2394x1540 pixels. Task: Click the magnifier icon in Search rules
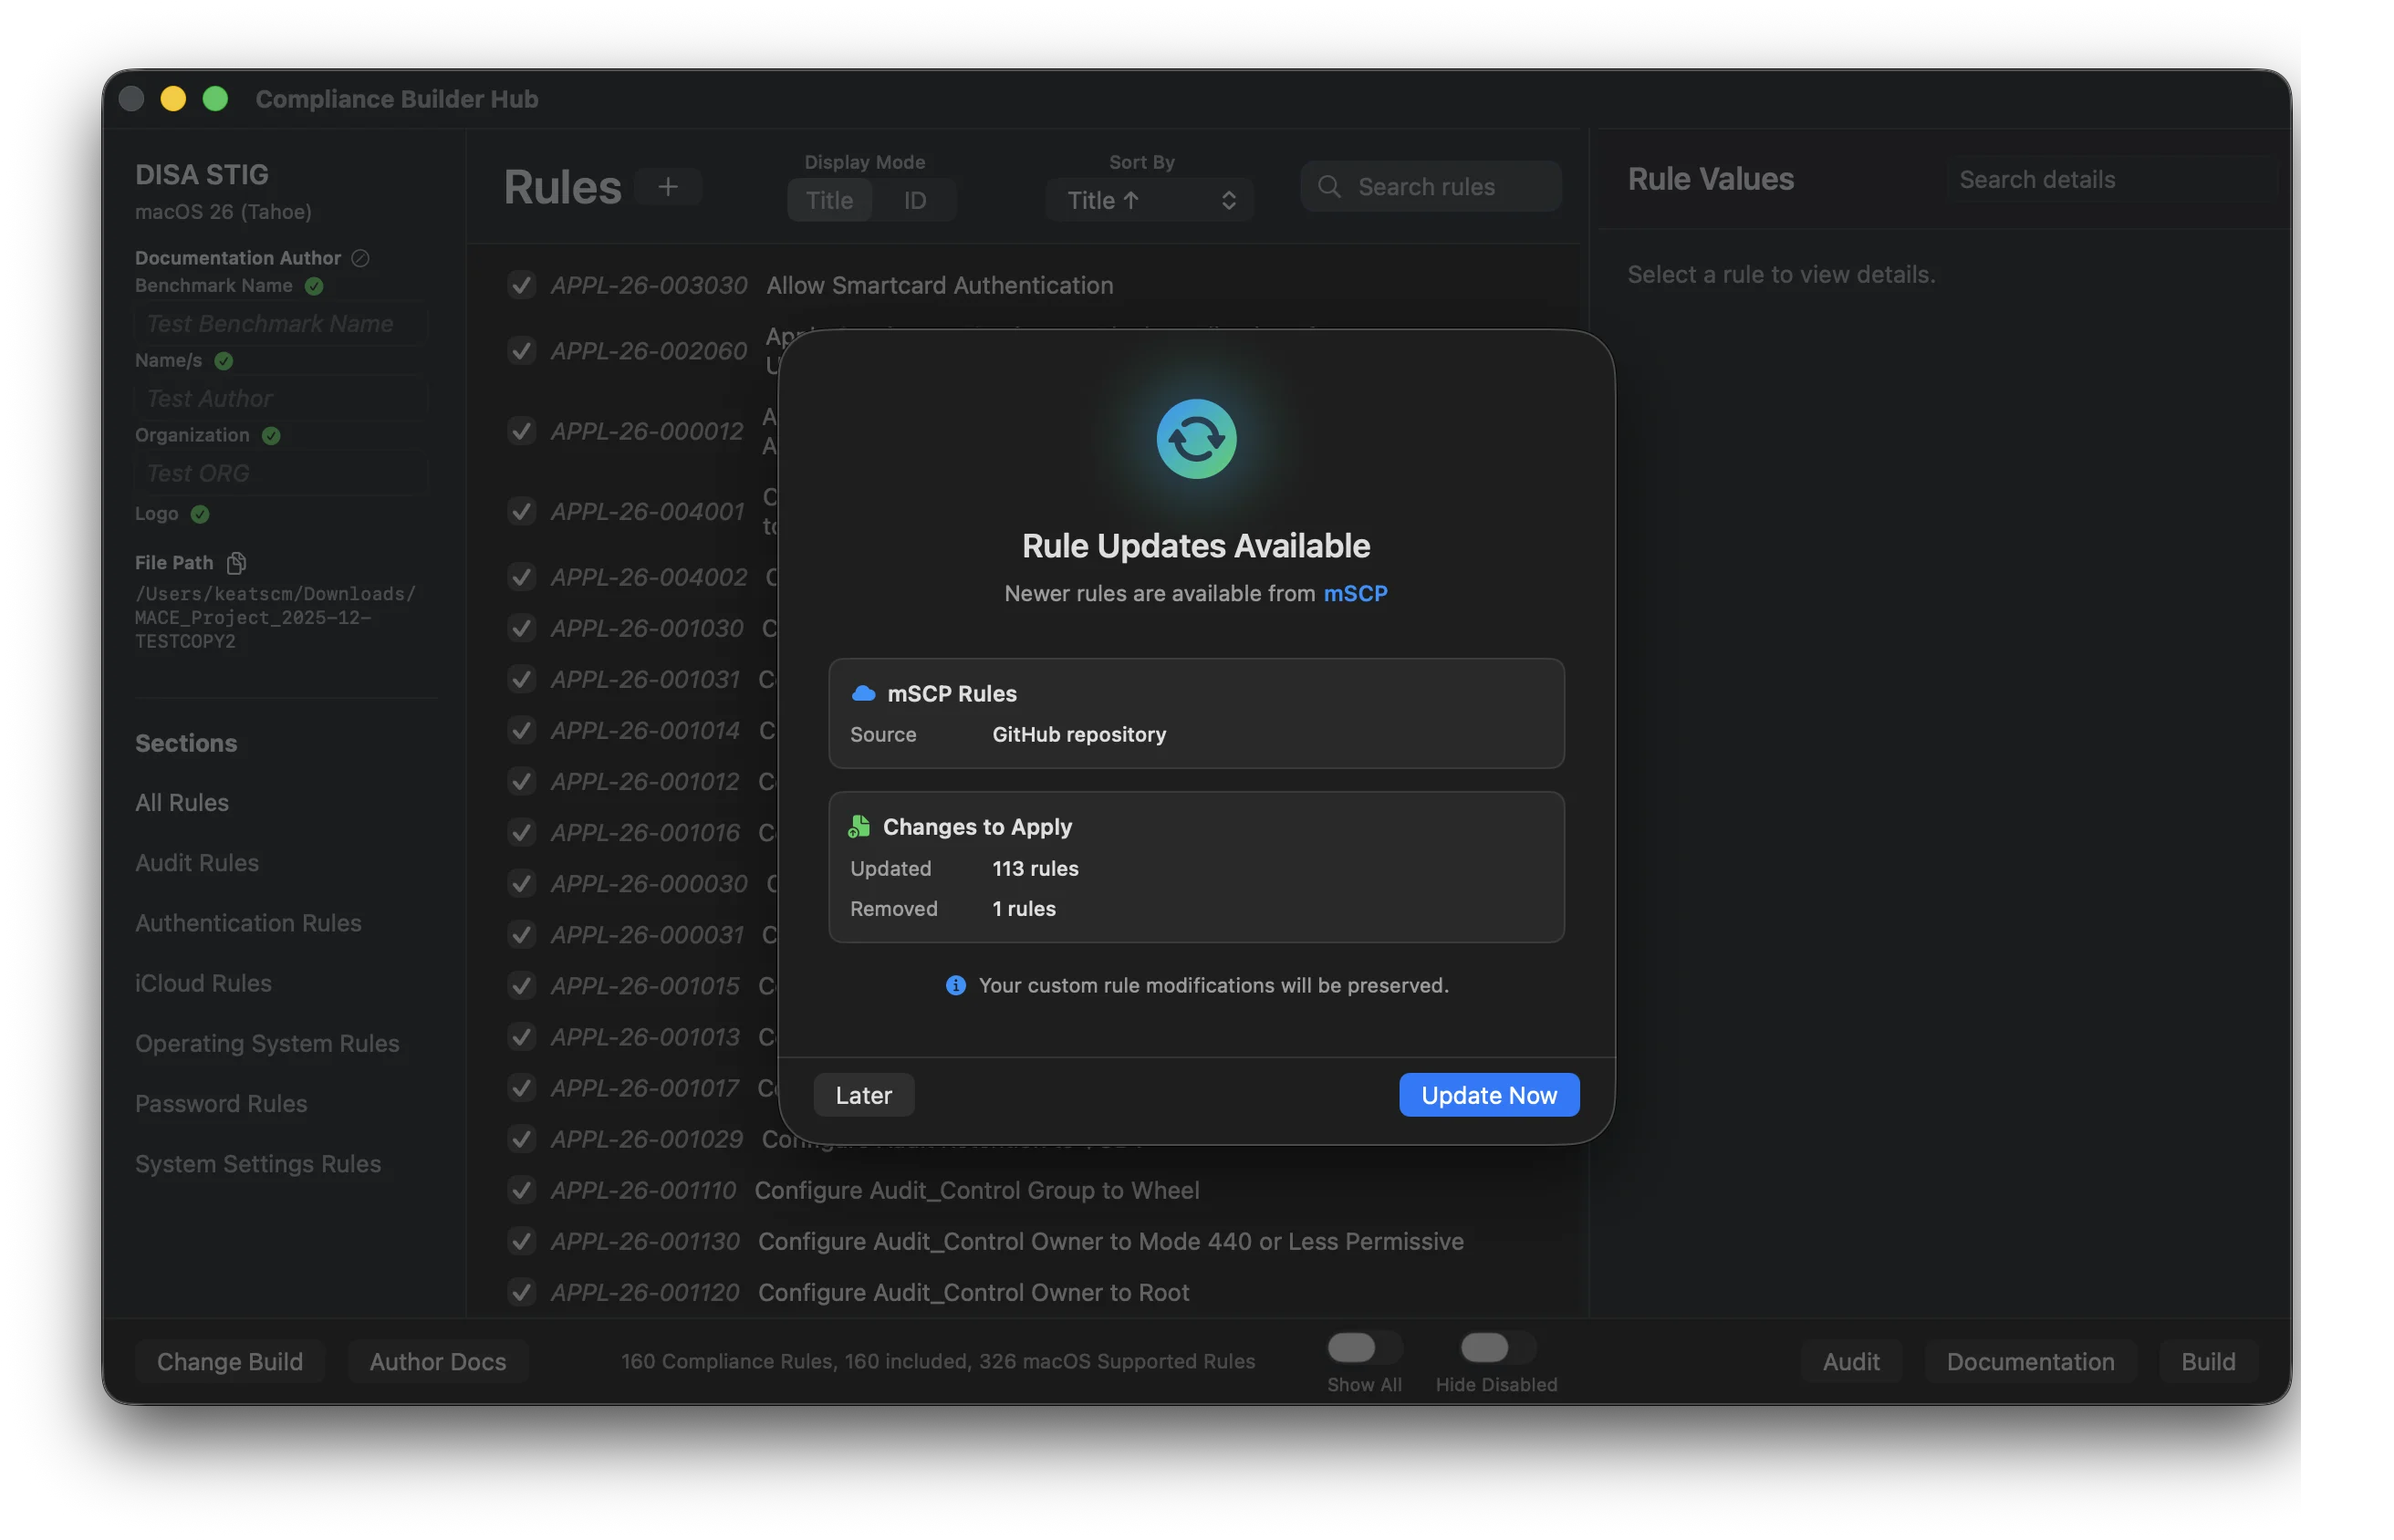pyautogui.click(x=1329, y=187)
